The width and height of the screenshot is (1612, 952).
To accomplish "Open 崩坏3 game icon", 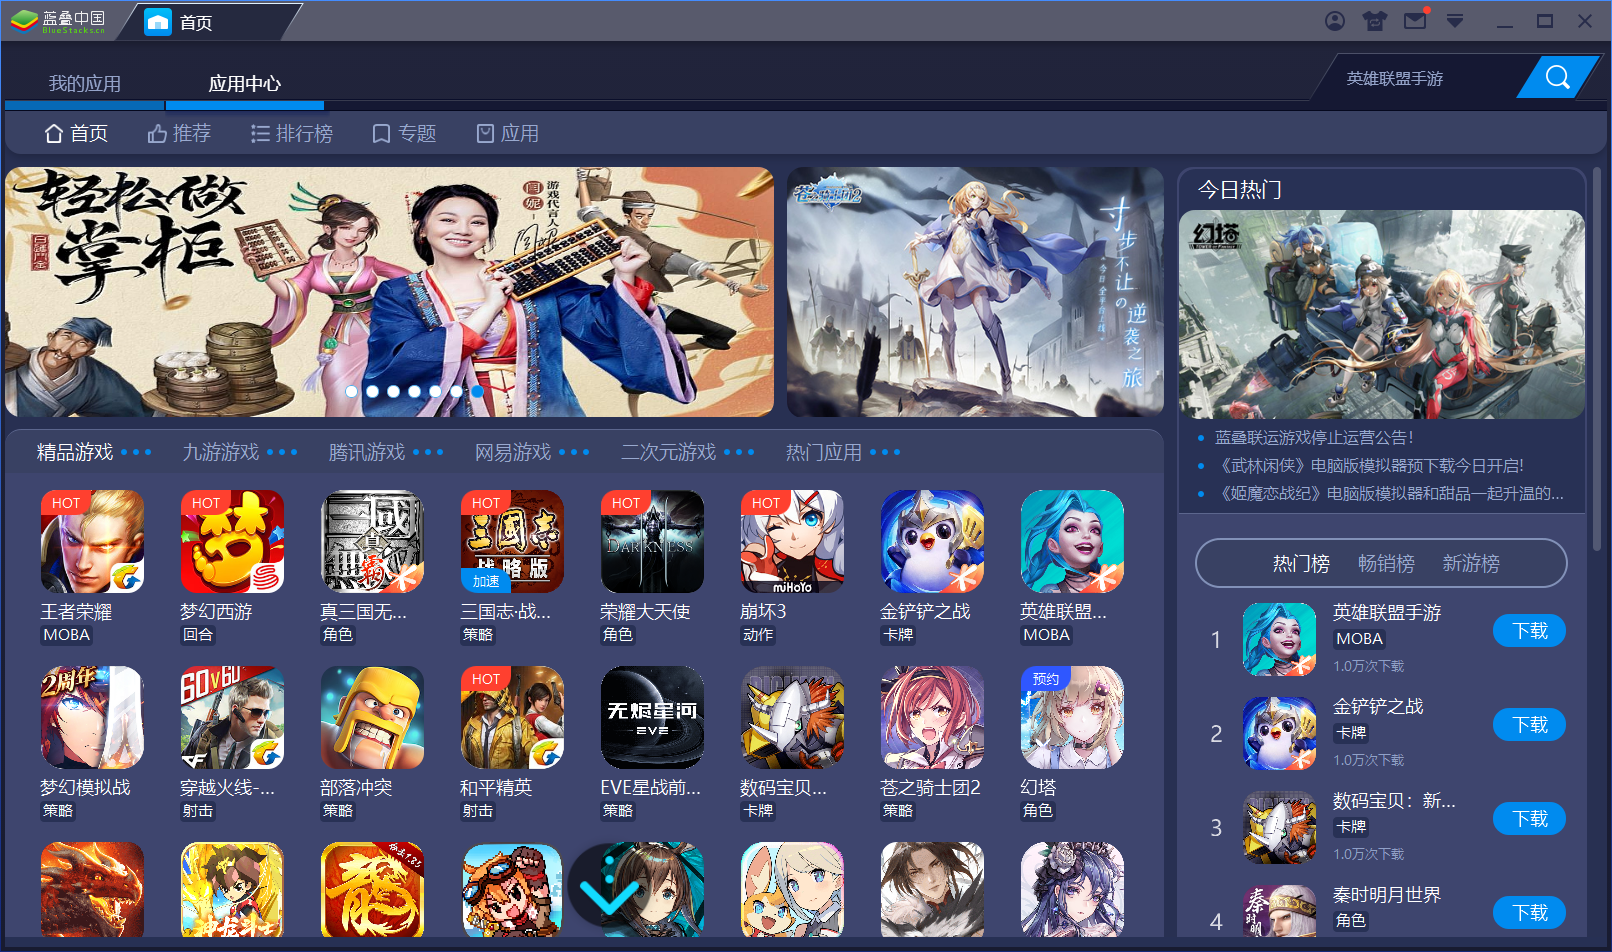I will click(x=792, y=541).
